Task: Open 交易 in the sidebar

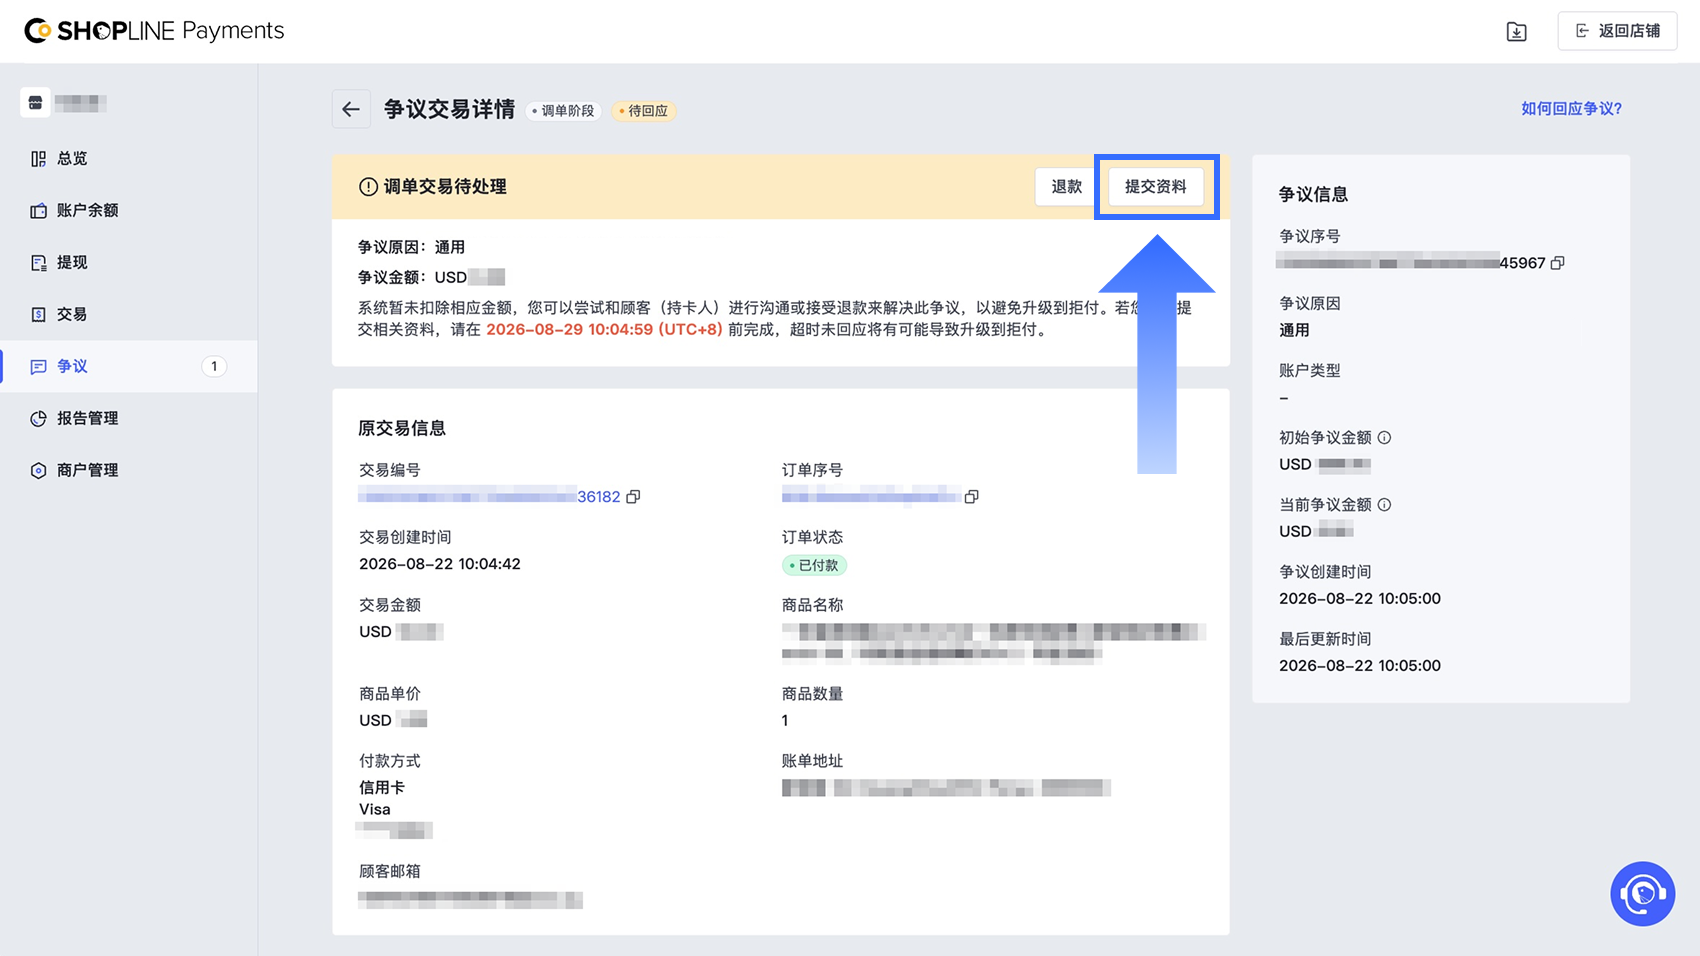Action: pyautogui.click(x=128, y=314)
